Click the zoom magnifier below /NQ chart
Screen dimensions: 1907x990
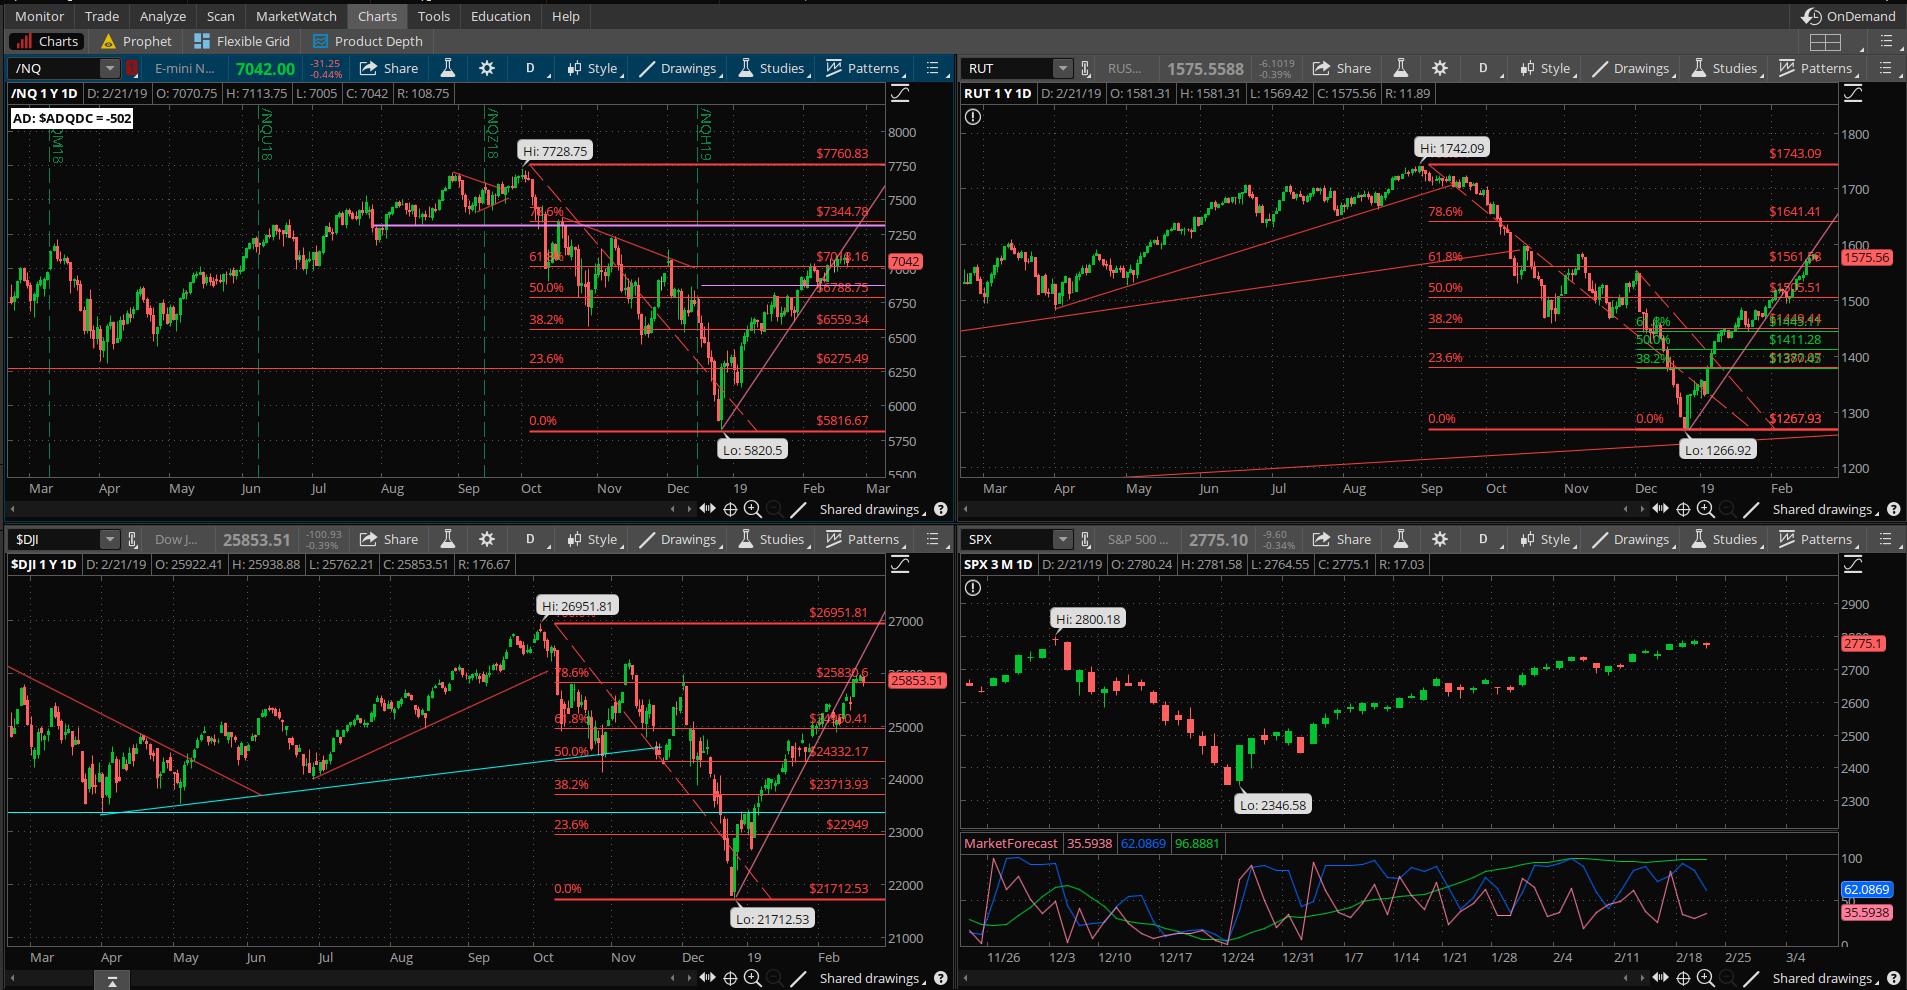click(x=752, y=509)
